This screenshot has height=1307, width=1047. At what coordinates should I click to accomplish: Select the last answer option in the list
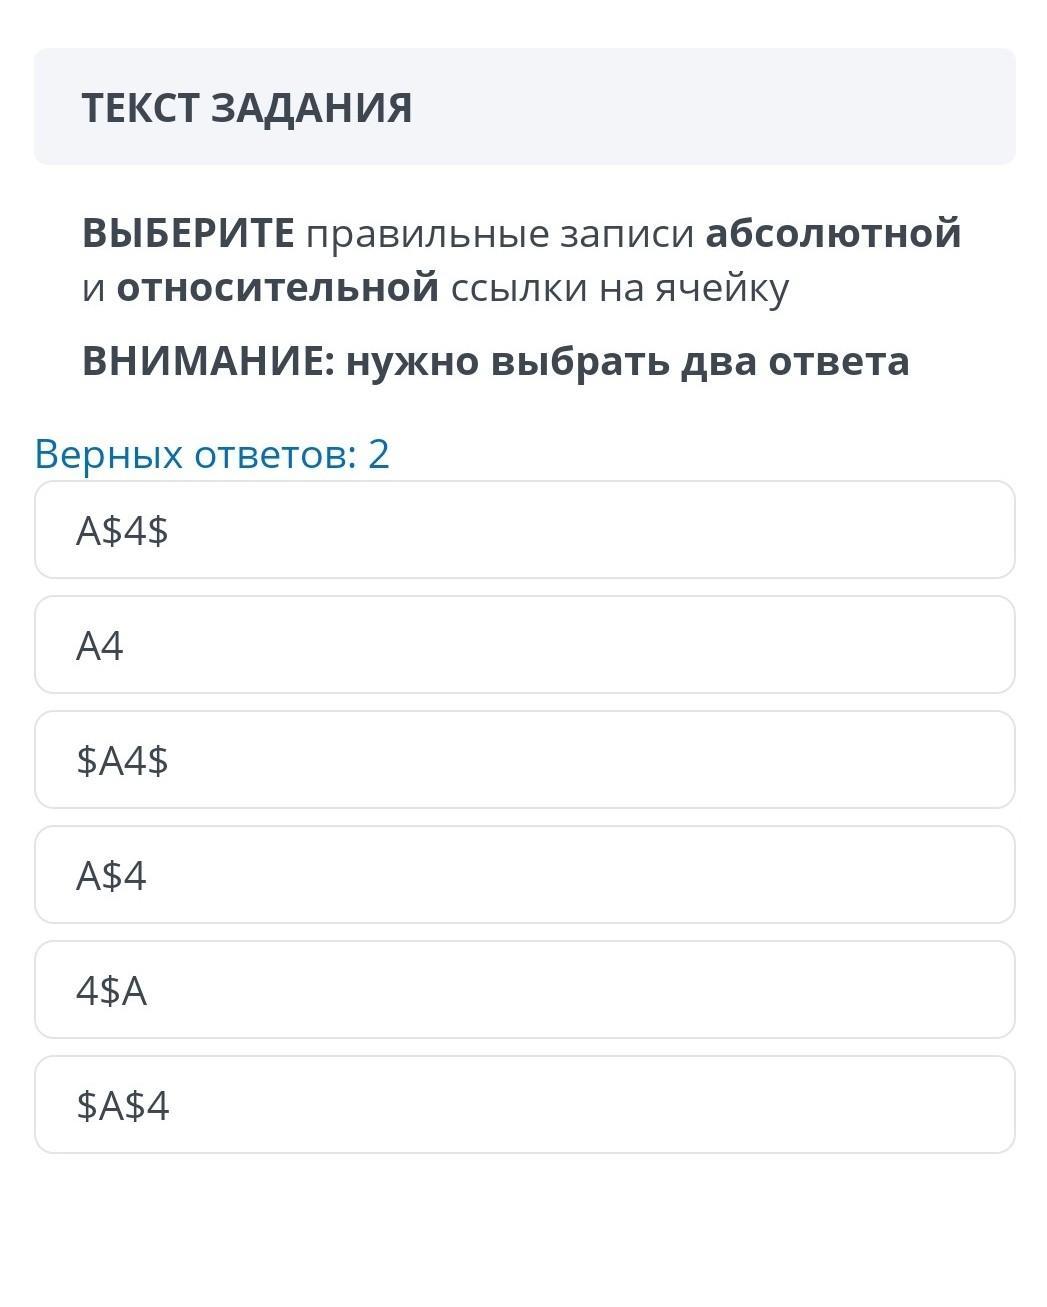pos(524,1105)
